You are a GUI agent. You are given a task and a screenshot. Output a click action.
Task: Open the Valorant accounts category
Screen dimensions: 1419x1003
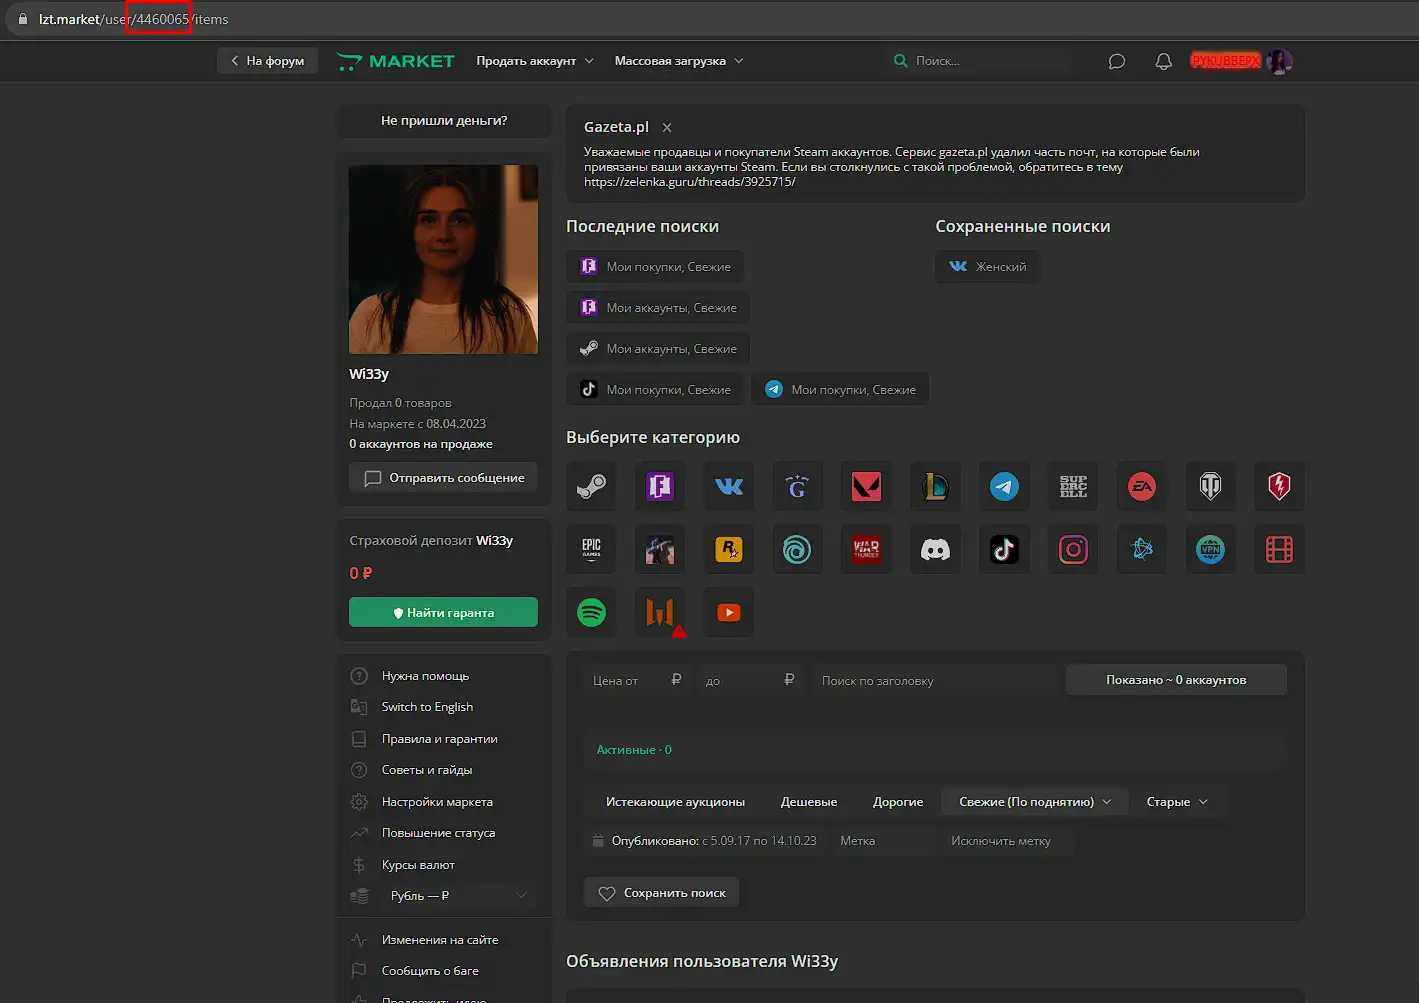(866, 487)
